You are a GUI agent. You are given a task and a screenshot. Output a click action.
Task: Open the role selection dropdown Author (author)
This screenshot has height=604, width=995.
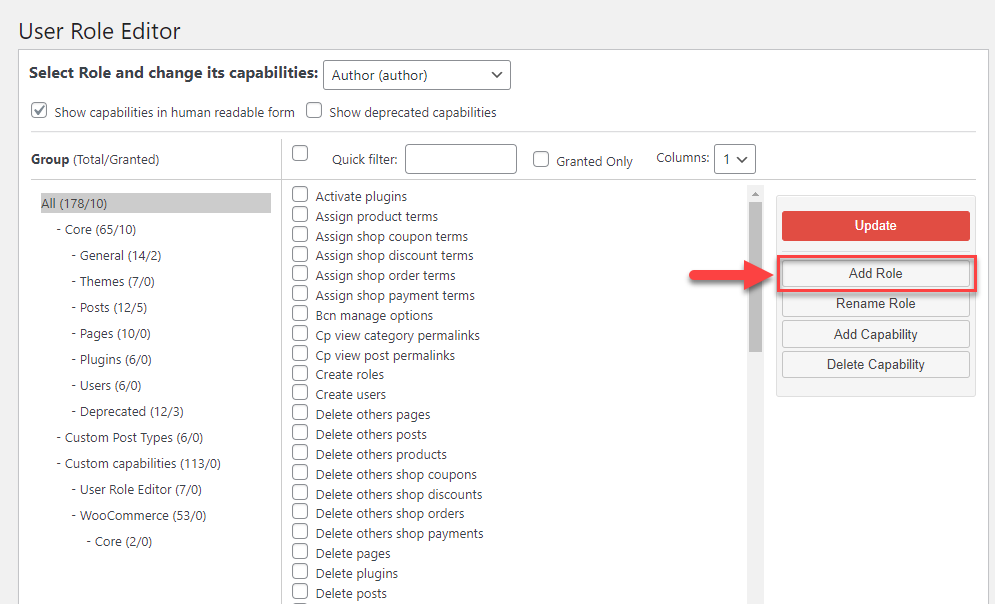(416, 75)
